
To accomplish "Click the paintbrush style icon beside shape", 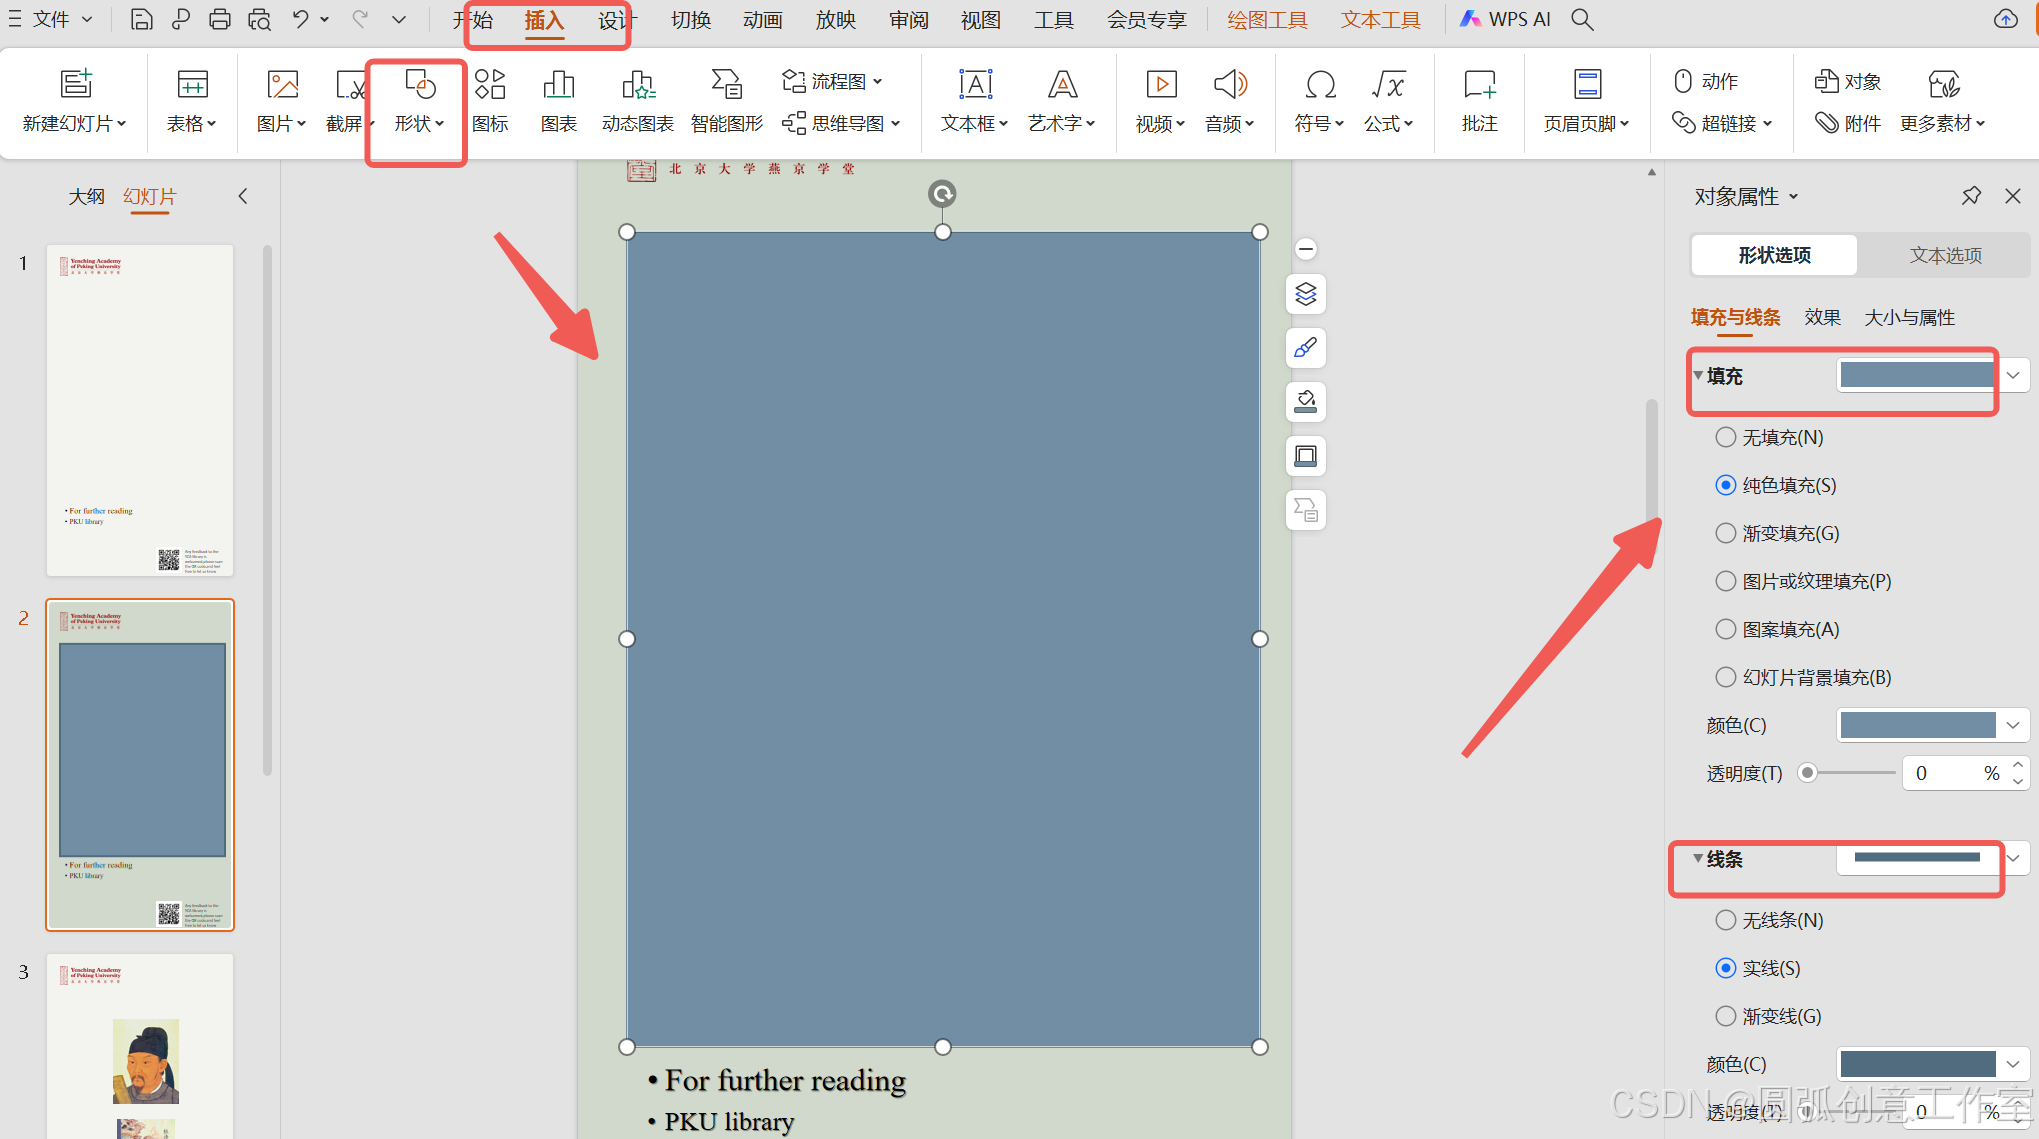I will point(1306,348).
